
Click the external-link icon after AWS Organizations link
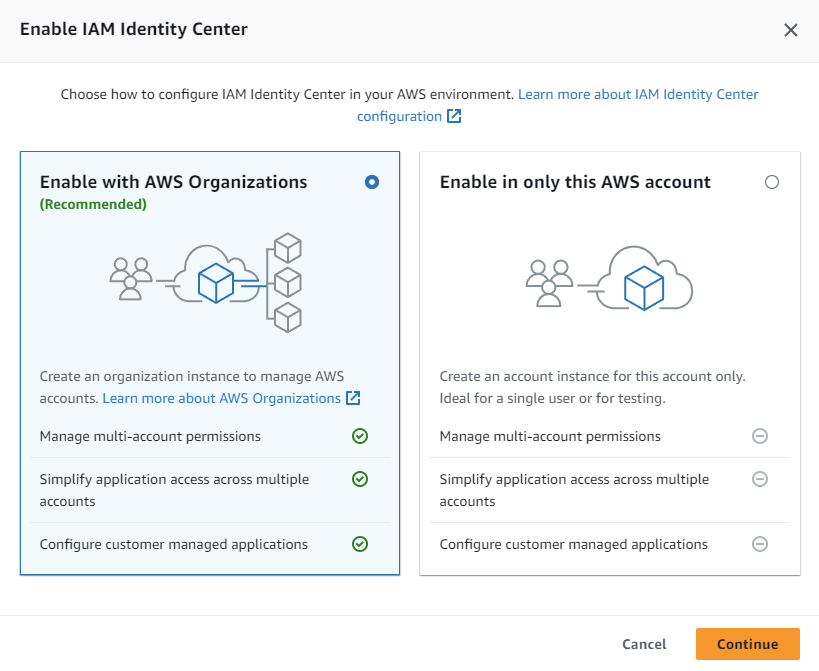tap(351, 397)
